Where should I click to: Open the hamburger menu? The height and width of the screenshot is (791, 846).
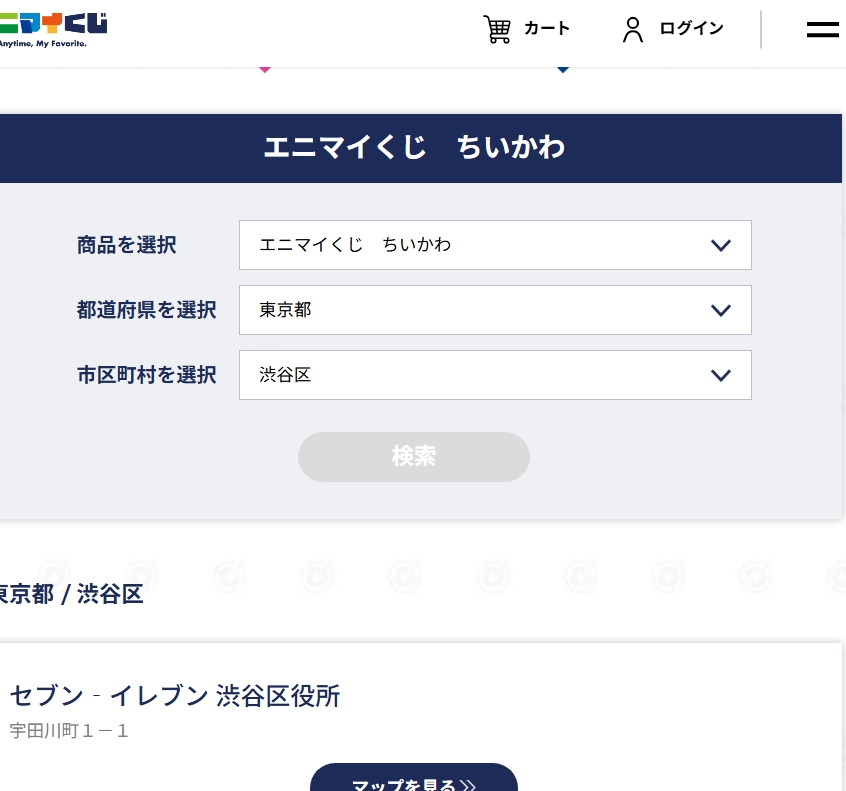tap(822, 30)
